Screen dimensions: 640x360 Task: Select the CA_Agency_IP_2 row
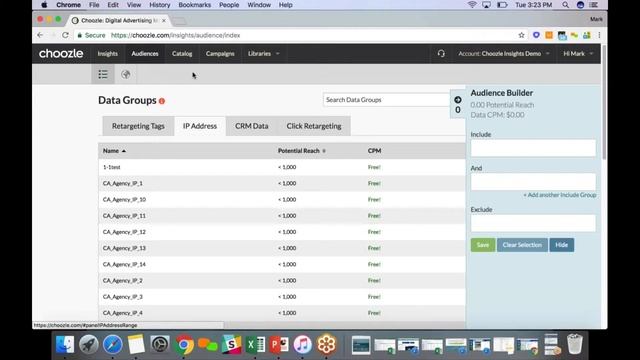282,280
